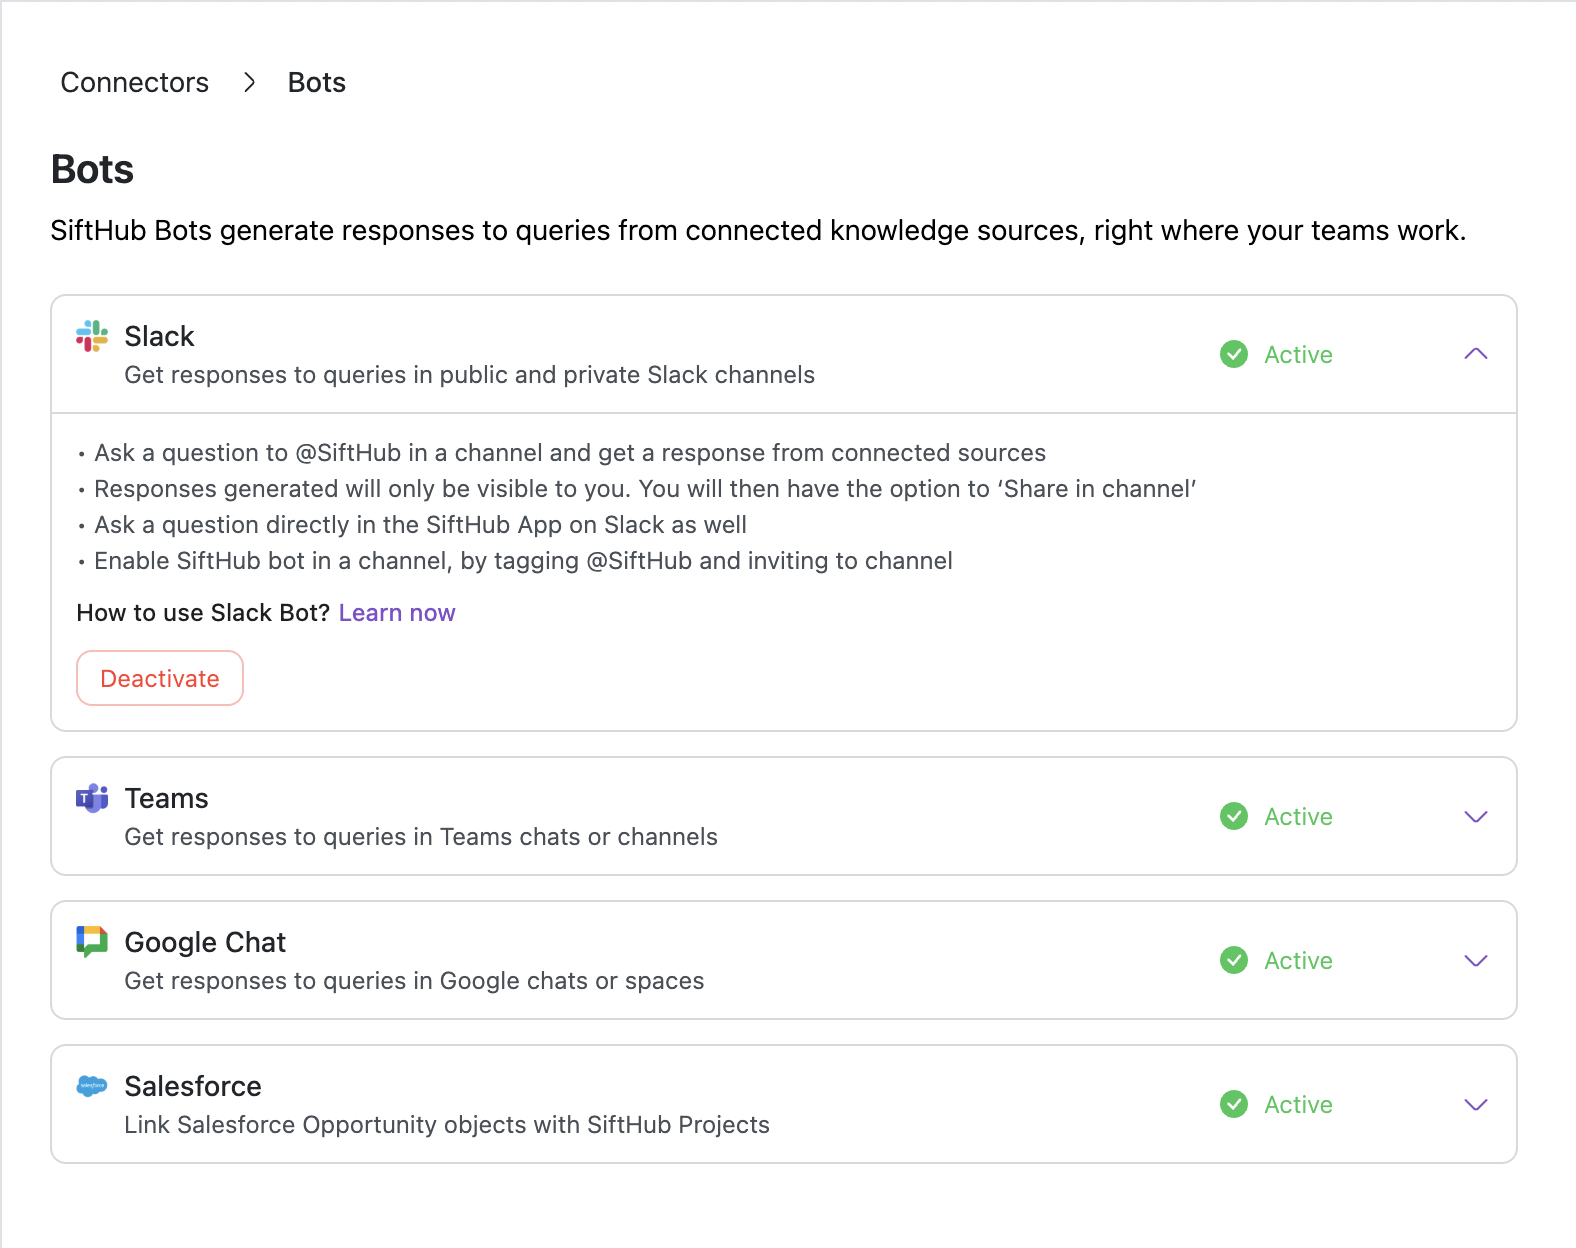Image resolution: width=1576 pixels, height=1248 pixels.
Task: Deactivate the Slack bot
Action: click(160, 678)
